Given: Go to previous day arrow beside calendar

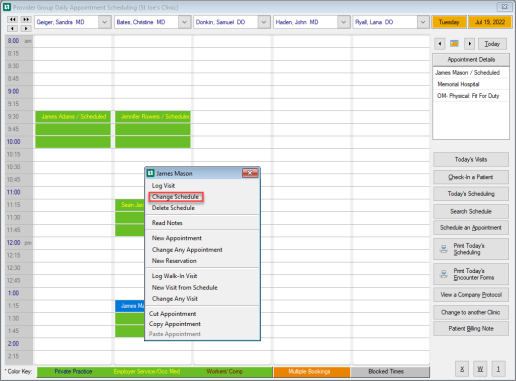Looking at the screenshot, I should pos(440,44).
